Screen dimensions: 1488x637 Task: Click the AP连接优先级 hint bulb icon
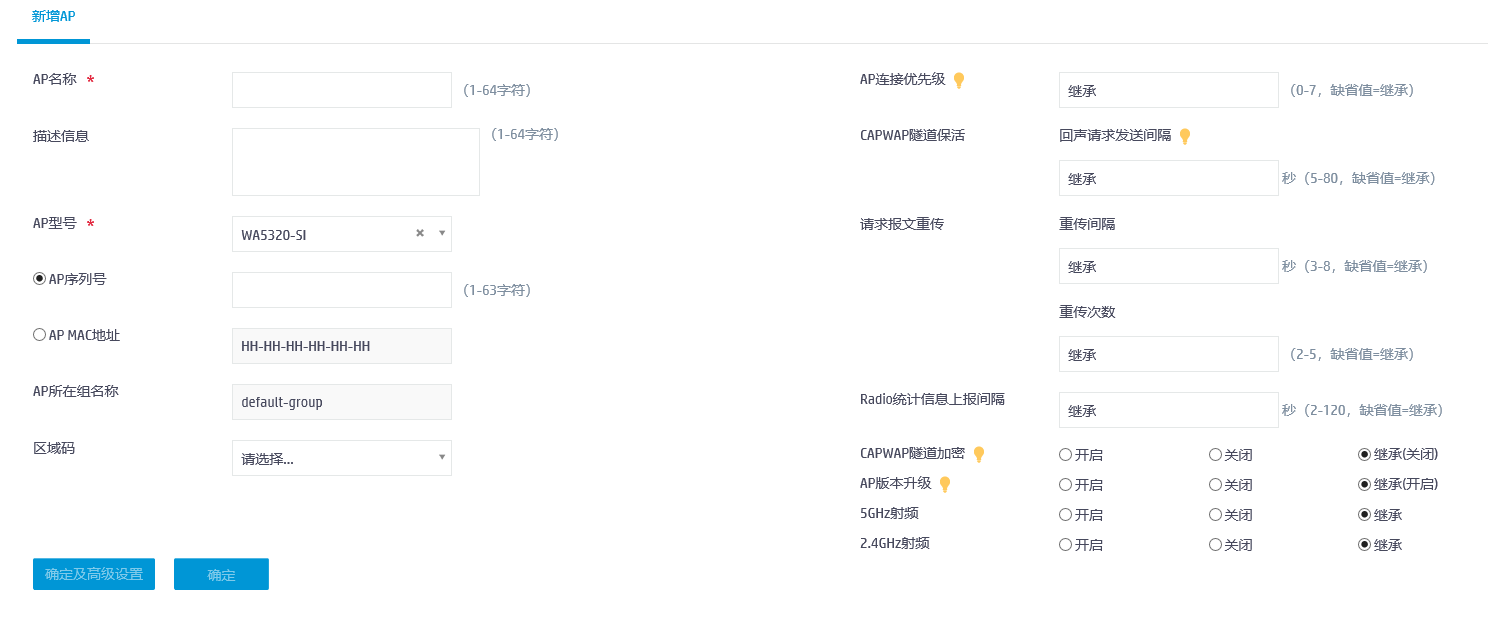[x=958, y=80]
